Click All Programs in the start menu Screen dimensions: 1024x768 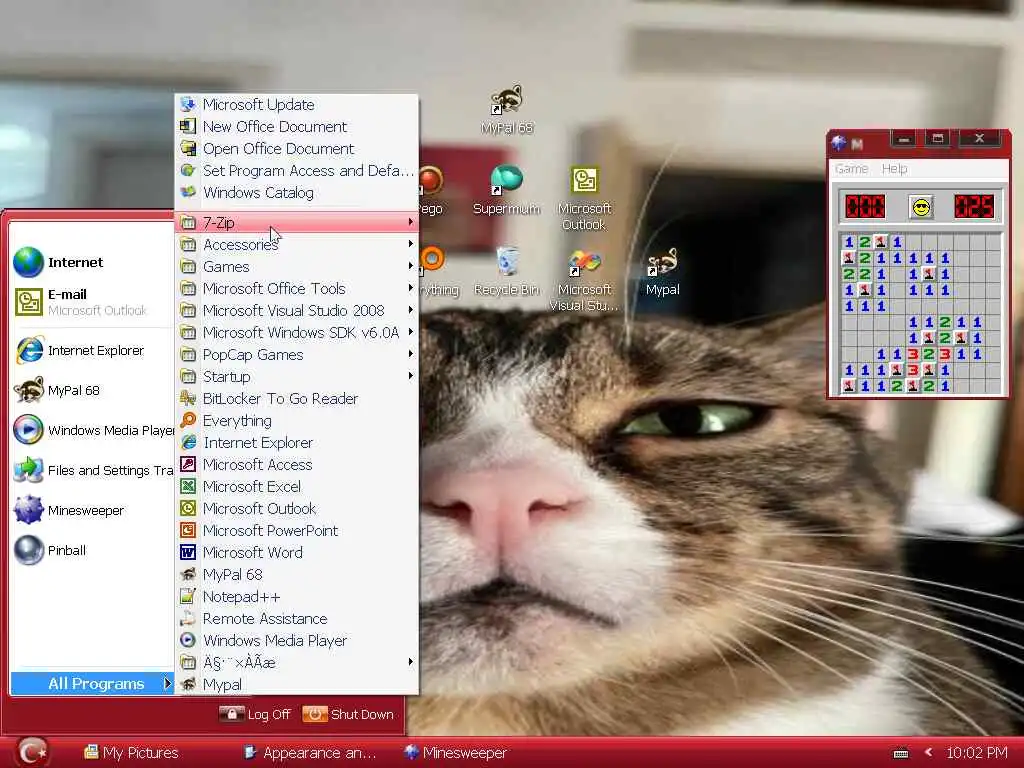point(92,684)
